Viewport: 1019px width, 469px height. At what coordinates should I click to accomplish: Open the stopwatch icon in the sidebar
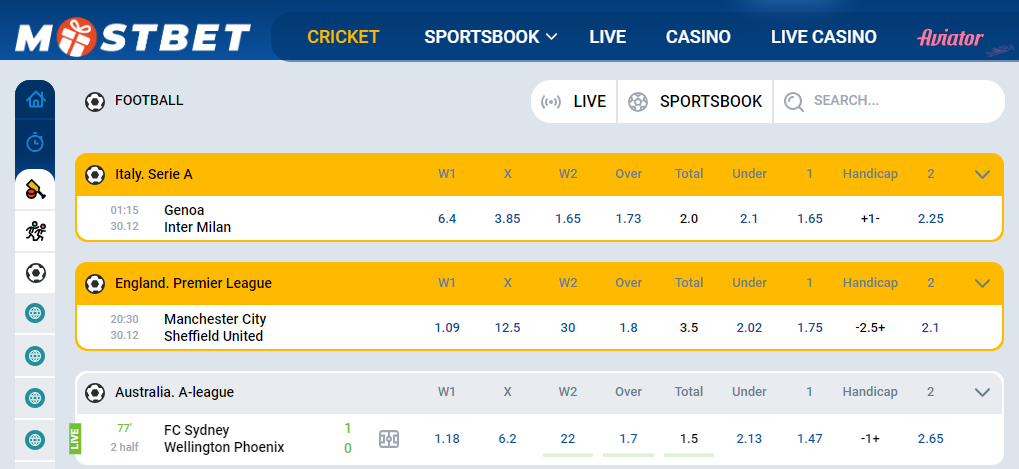point(35,142)
